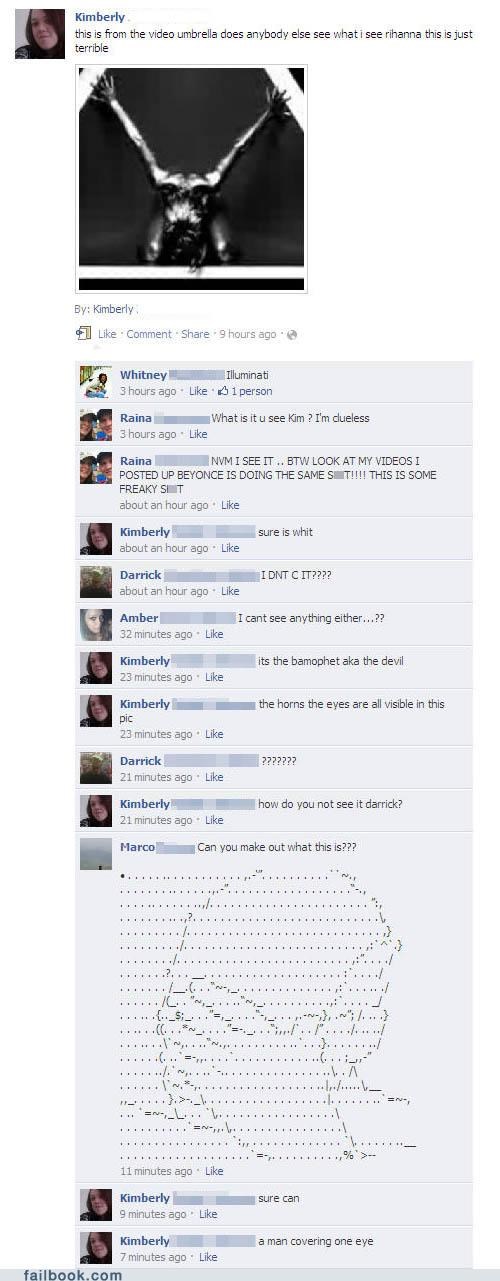
Task: Share the Umbrella video post
Action: tap(195, 334)
